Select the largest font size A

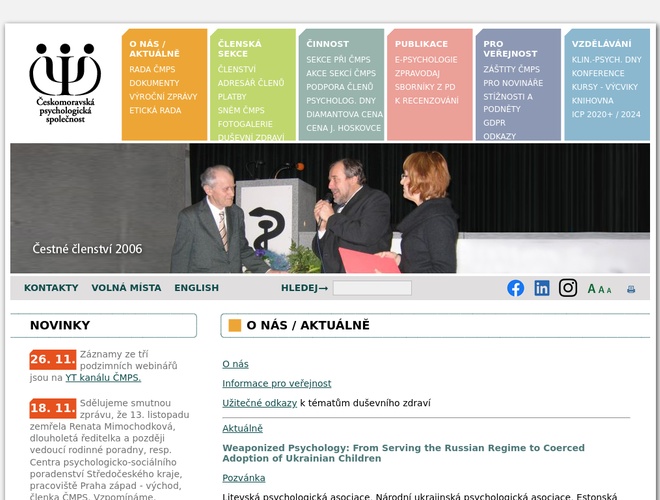point(591,289)
